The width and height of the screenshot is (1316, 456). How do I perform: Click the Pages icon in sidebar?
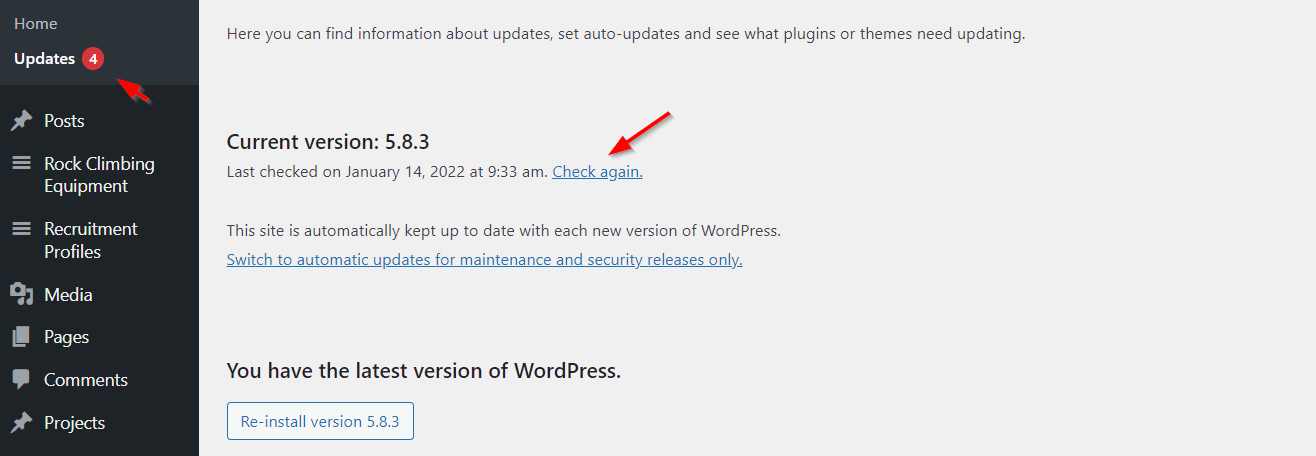[21, 338]
